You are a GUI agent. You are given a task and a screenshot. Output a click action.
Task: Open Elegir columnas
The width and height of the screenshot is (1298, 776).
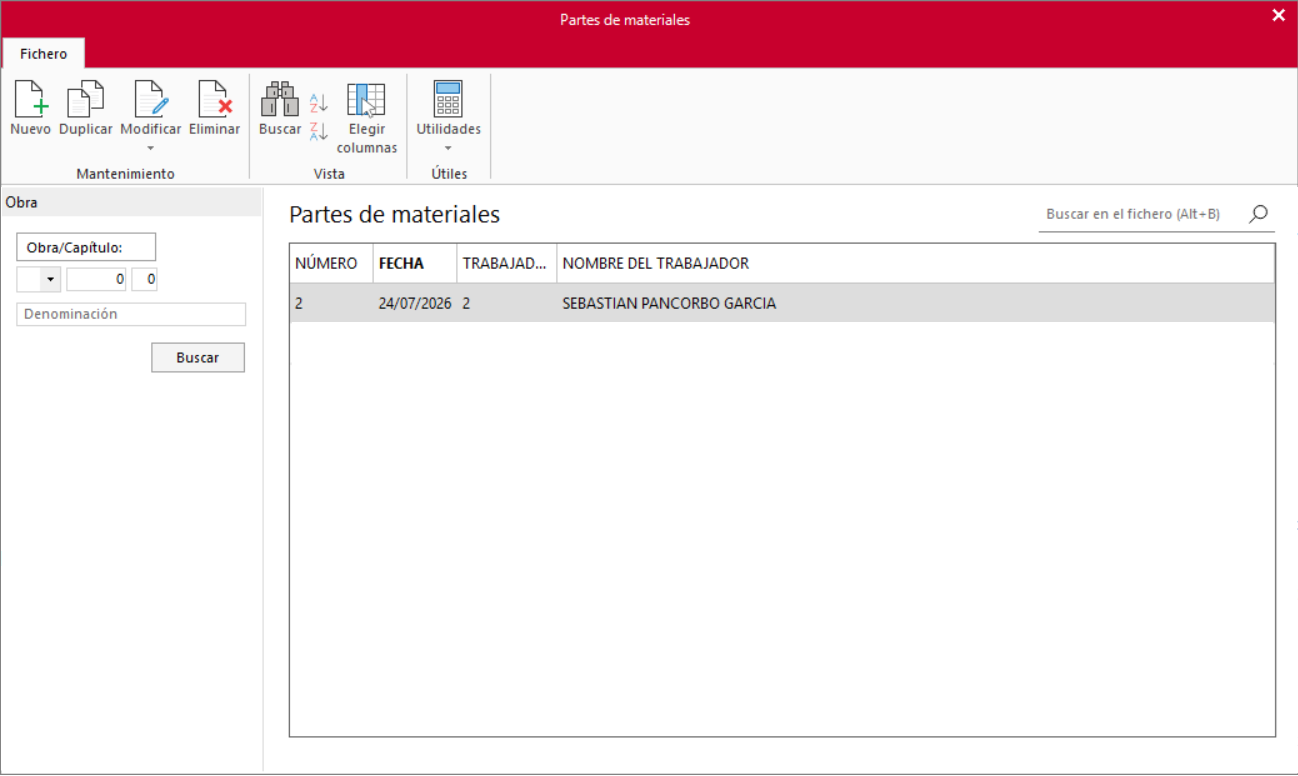367,118
